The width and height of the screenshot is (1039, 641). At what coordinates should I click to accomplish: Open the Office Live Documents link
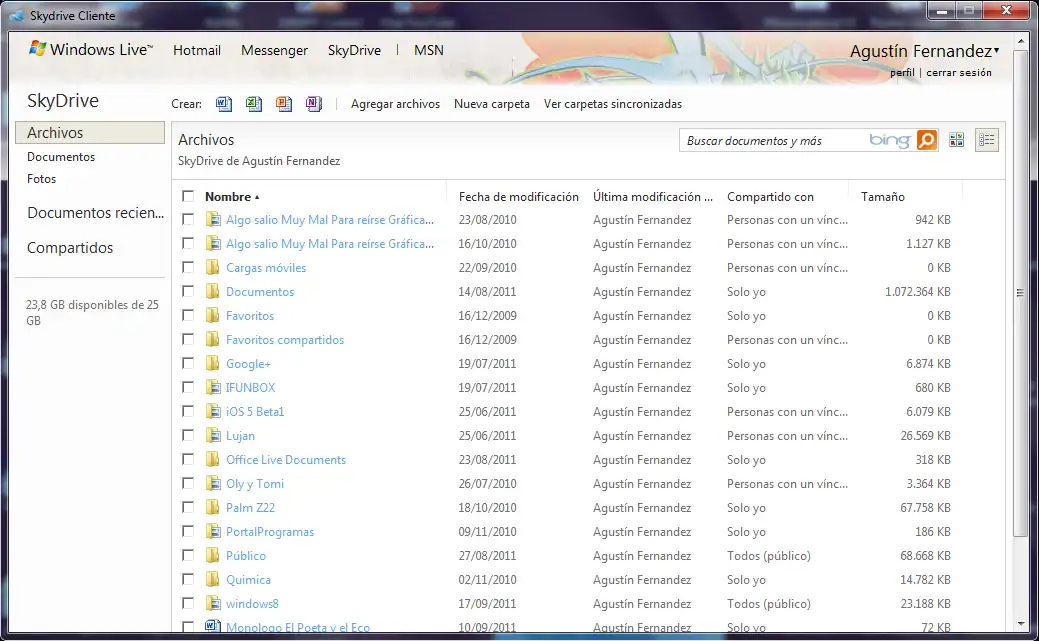[286, 460]
